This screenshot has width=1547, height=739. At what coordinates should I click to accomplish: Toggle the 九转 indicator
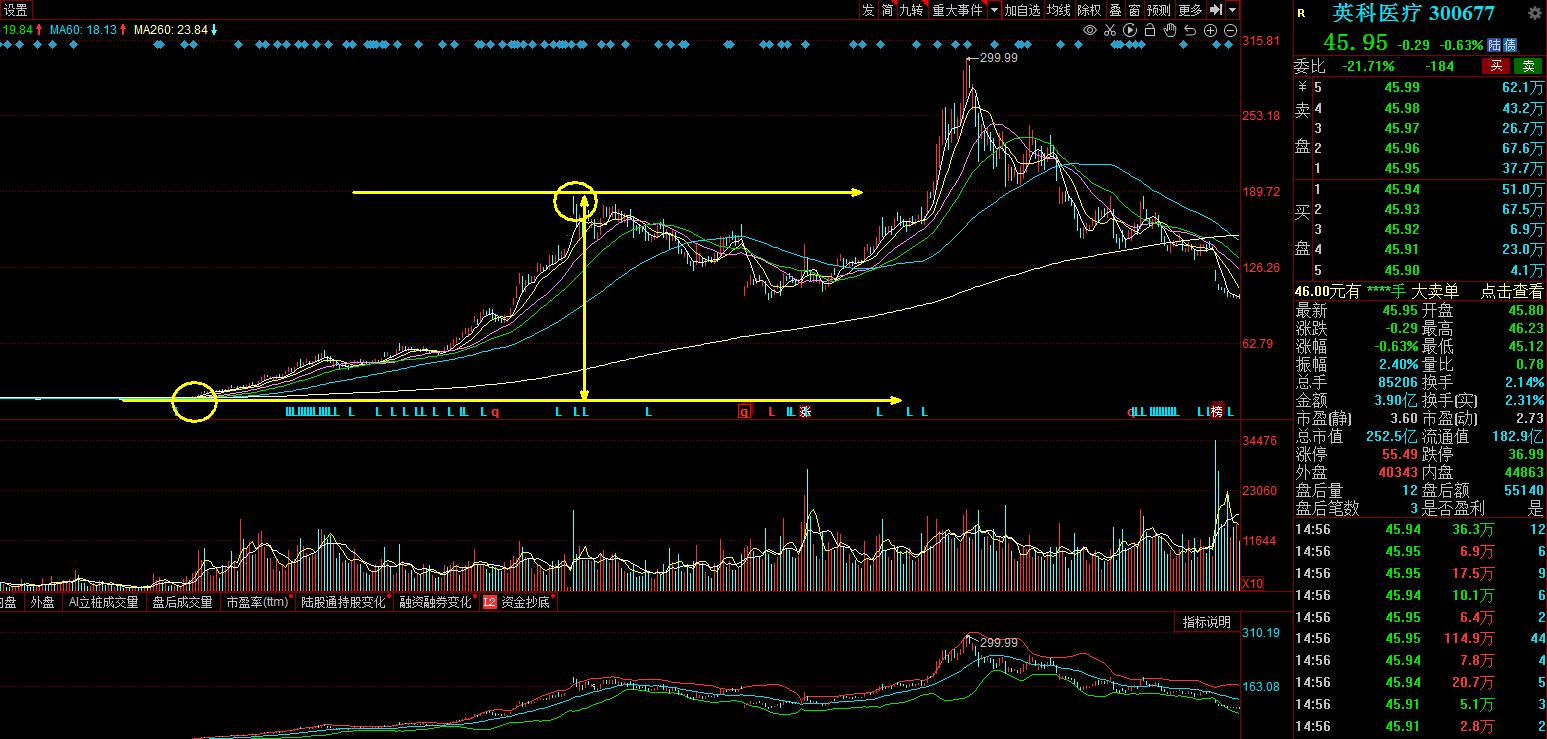911,10
